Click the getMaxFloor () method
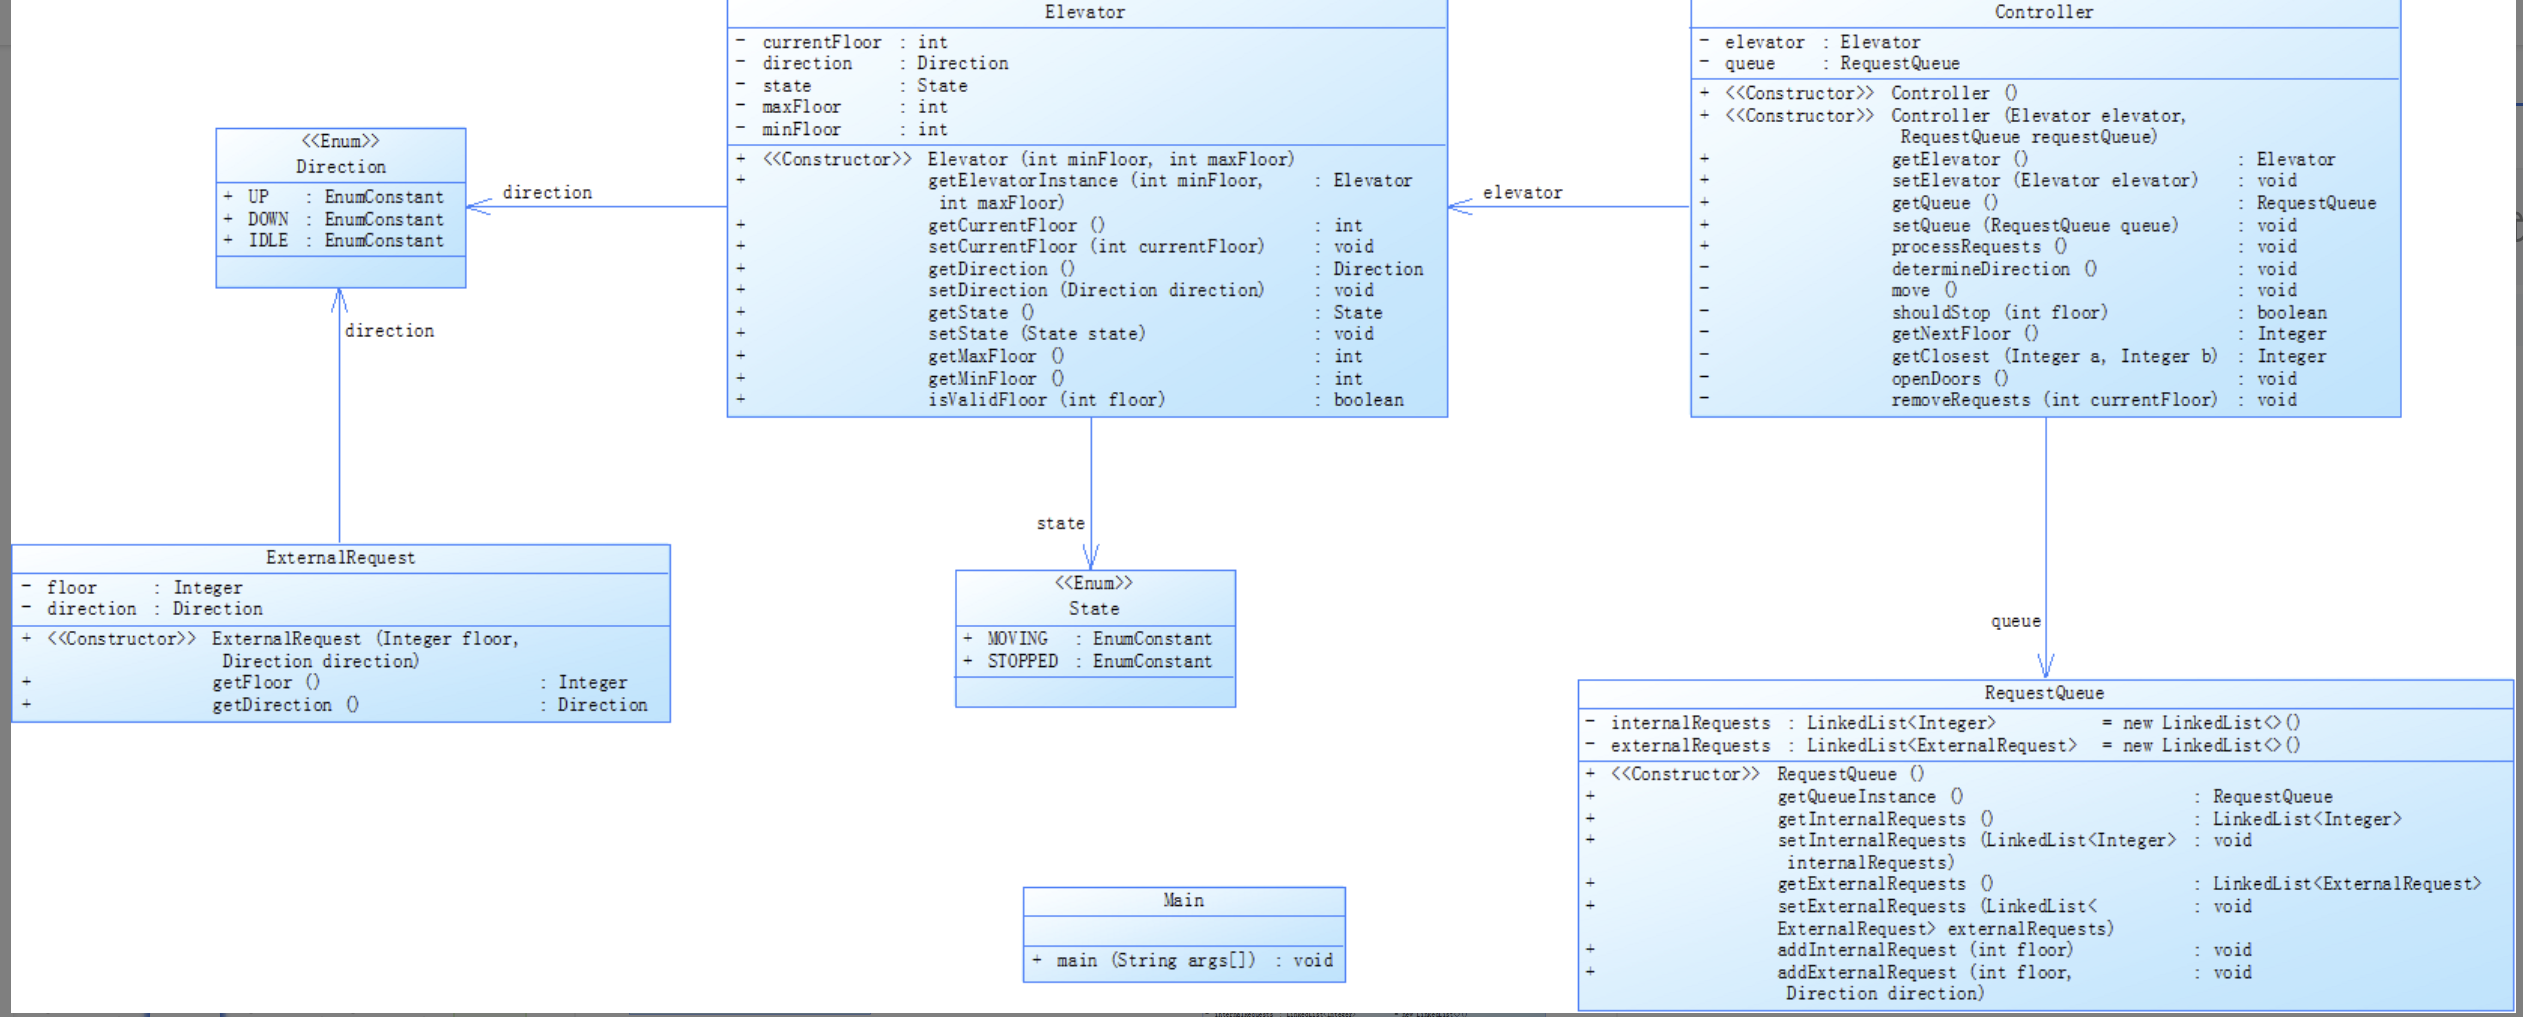2523x1017 pixels. tap(1049, 356)
